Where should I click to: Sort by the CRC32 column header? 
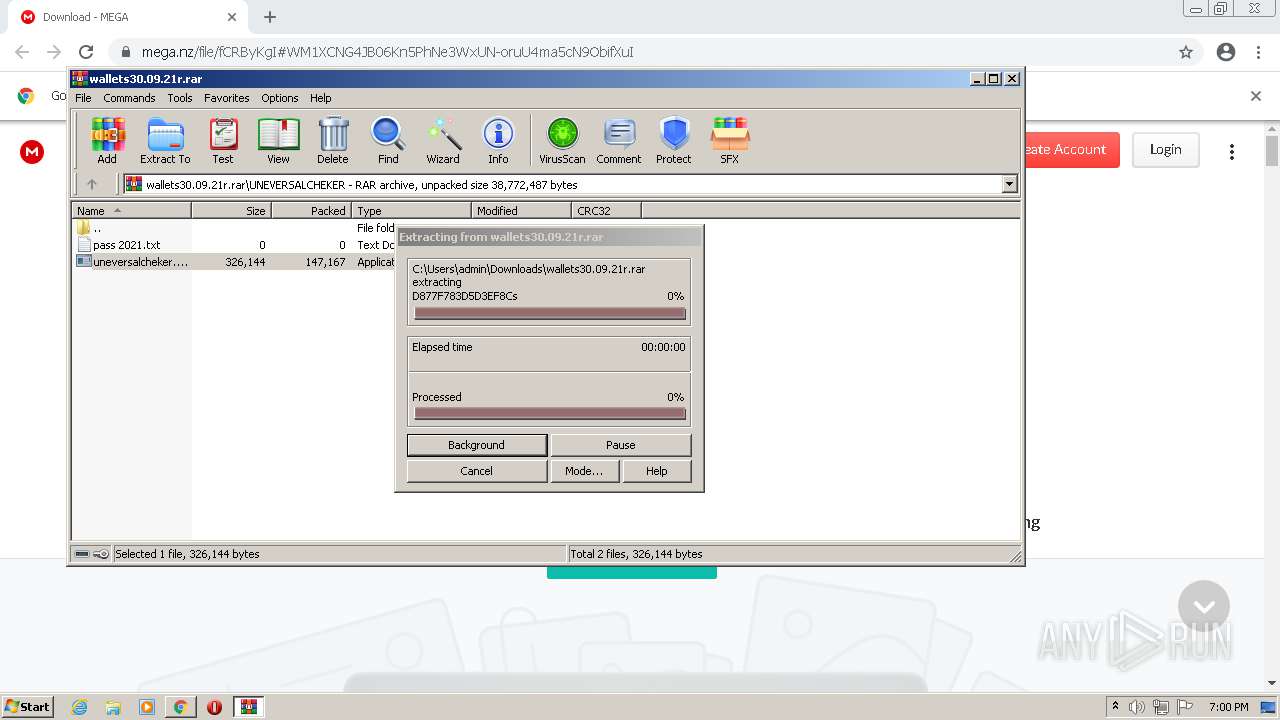[606, 211]
